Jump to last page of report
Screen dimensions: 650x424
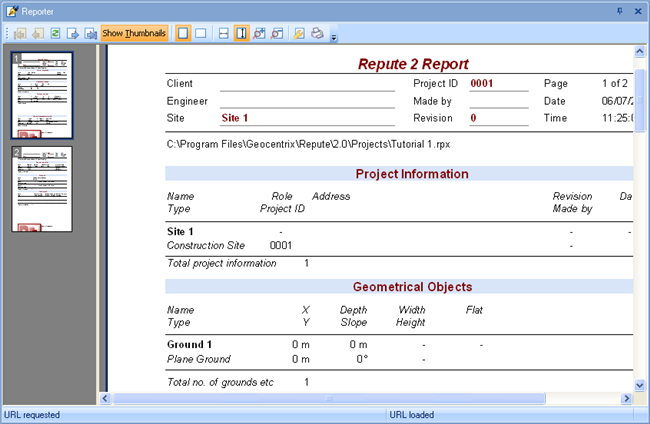[x=91, y=33]
